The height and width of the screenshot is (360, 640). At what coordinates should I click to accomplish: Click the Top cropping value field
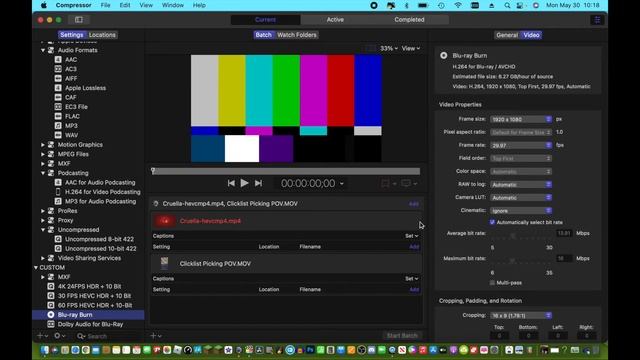(499, 336)
